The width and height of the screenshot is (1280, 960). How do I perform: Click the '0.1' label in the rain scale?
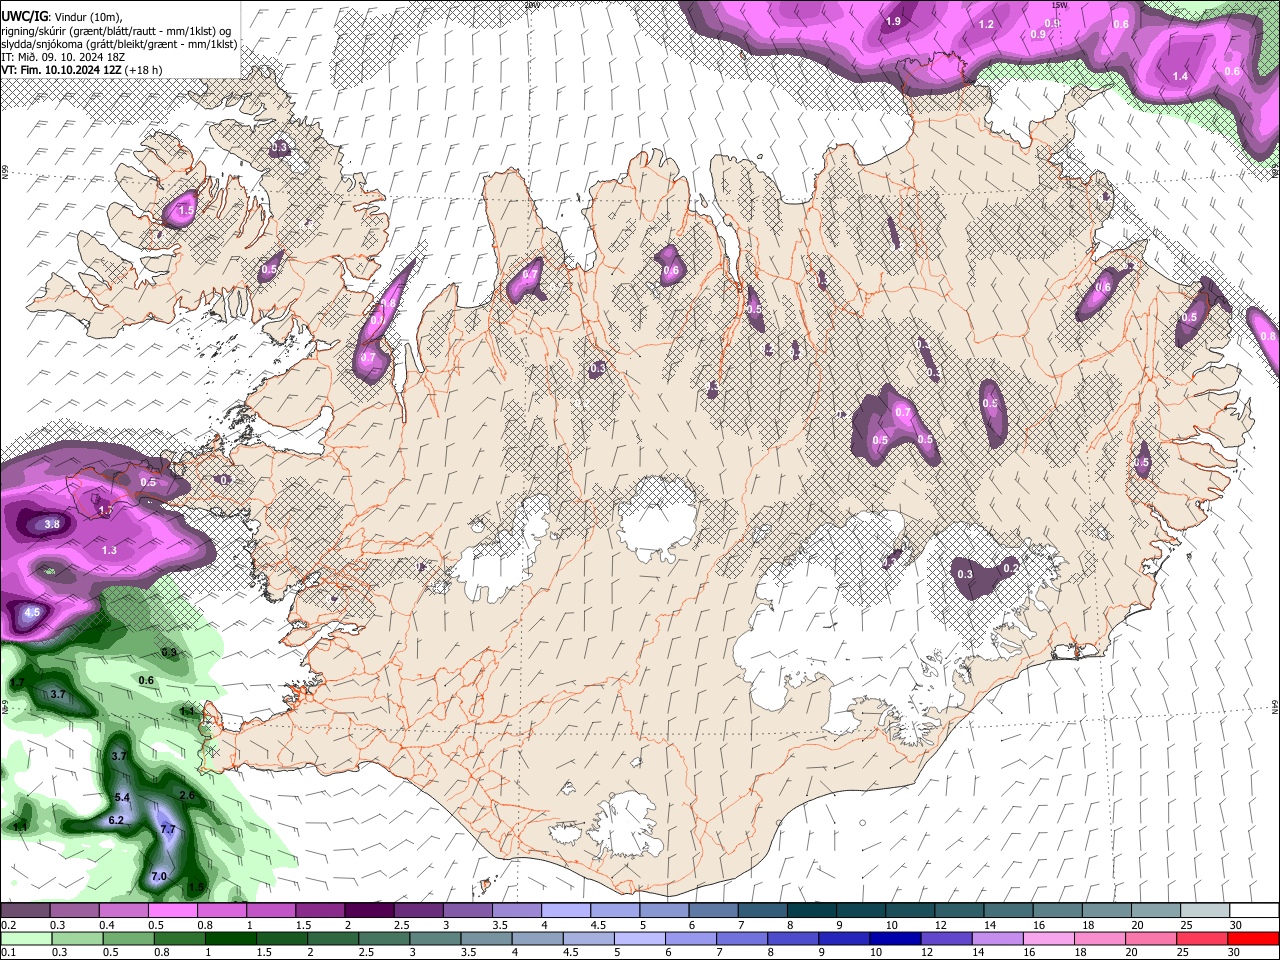8,952
